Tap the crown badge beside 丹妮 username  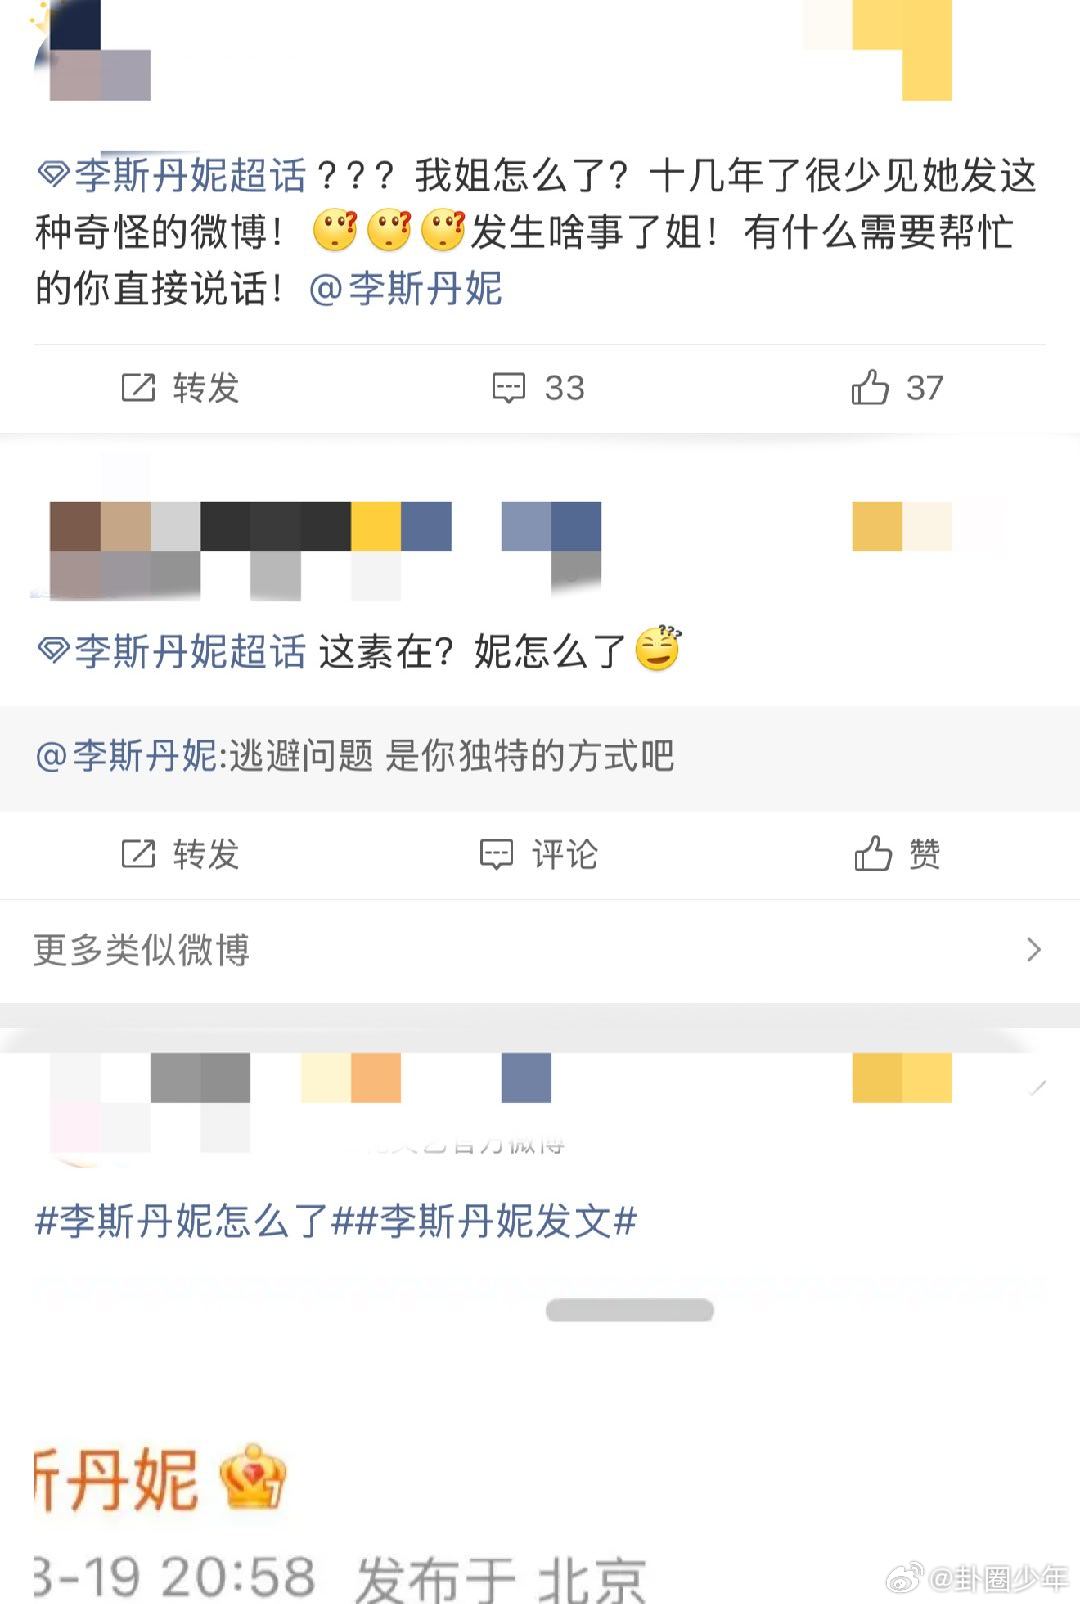(x=252, y=1477)
